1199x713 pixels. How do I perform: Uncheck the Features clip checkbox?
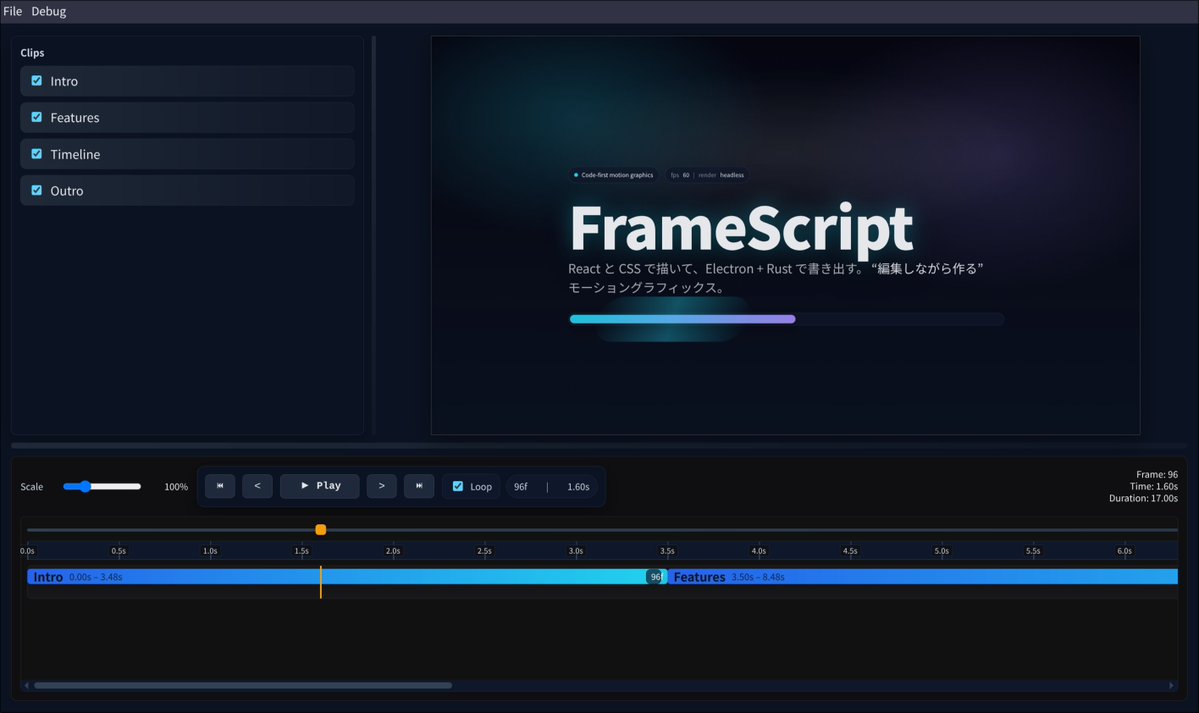click(x=37, y=117)
